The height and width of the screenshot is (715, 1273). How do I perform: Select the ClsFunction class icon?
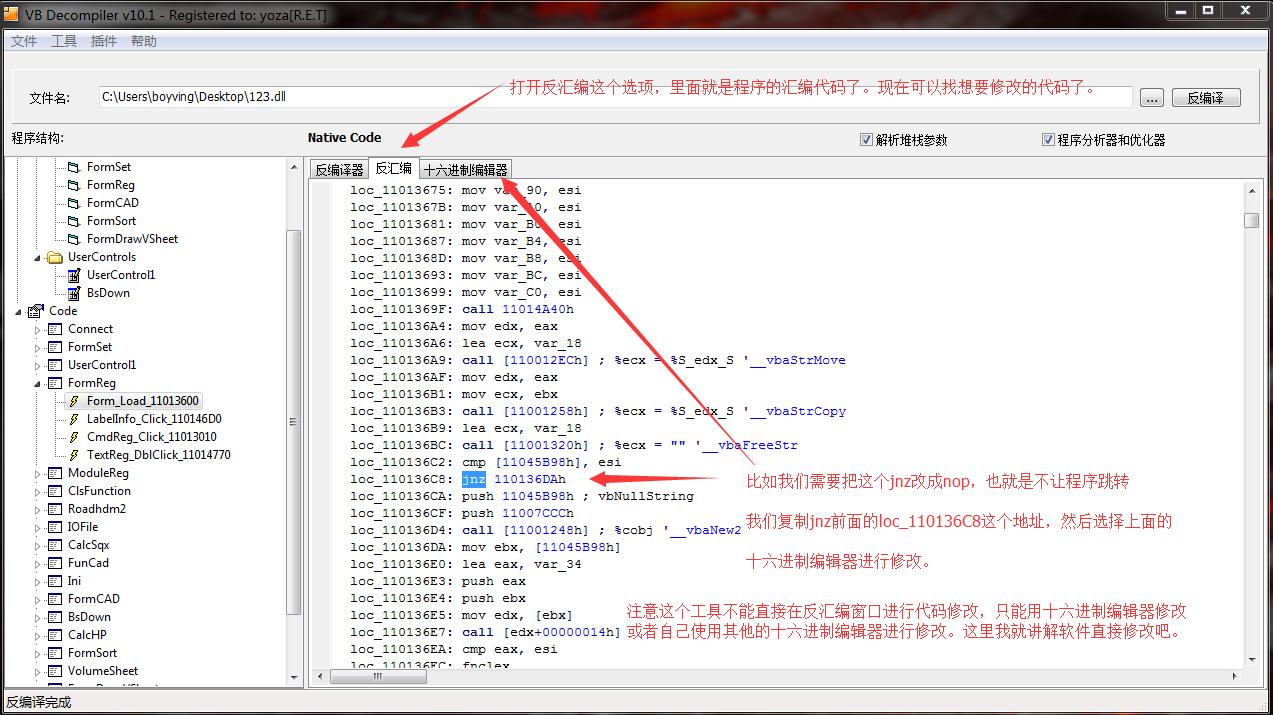coord(54,490)
